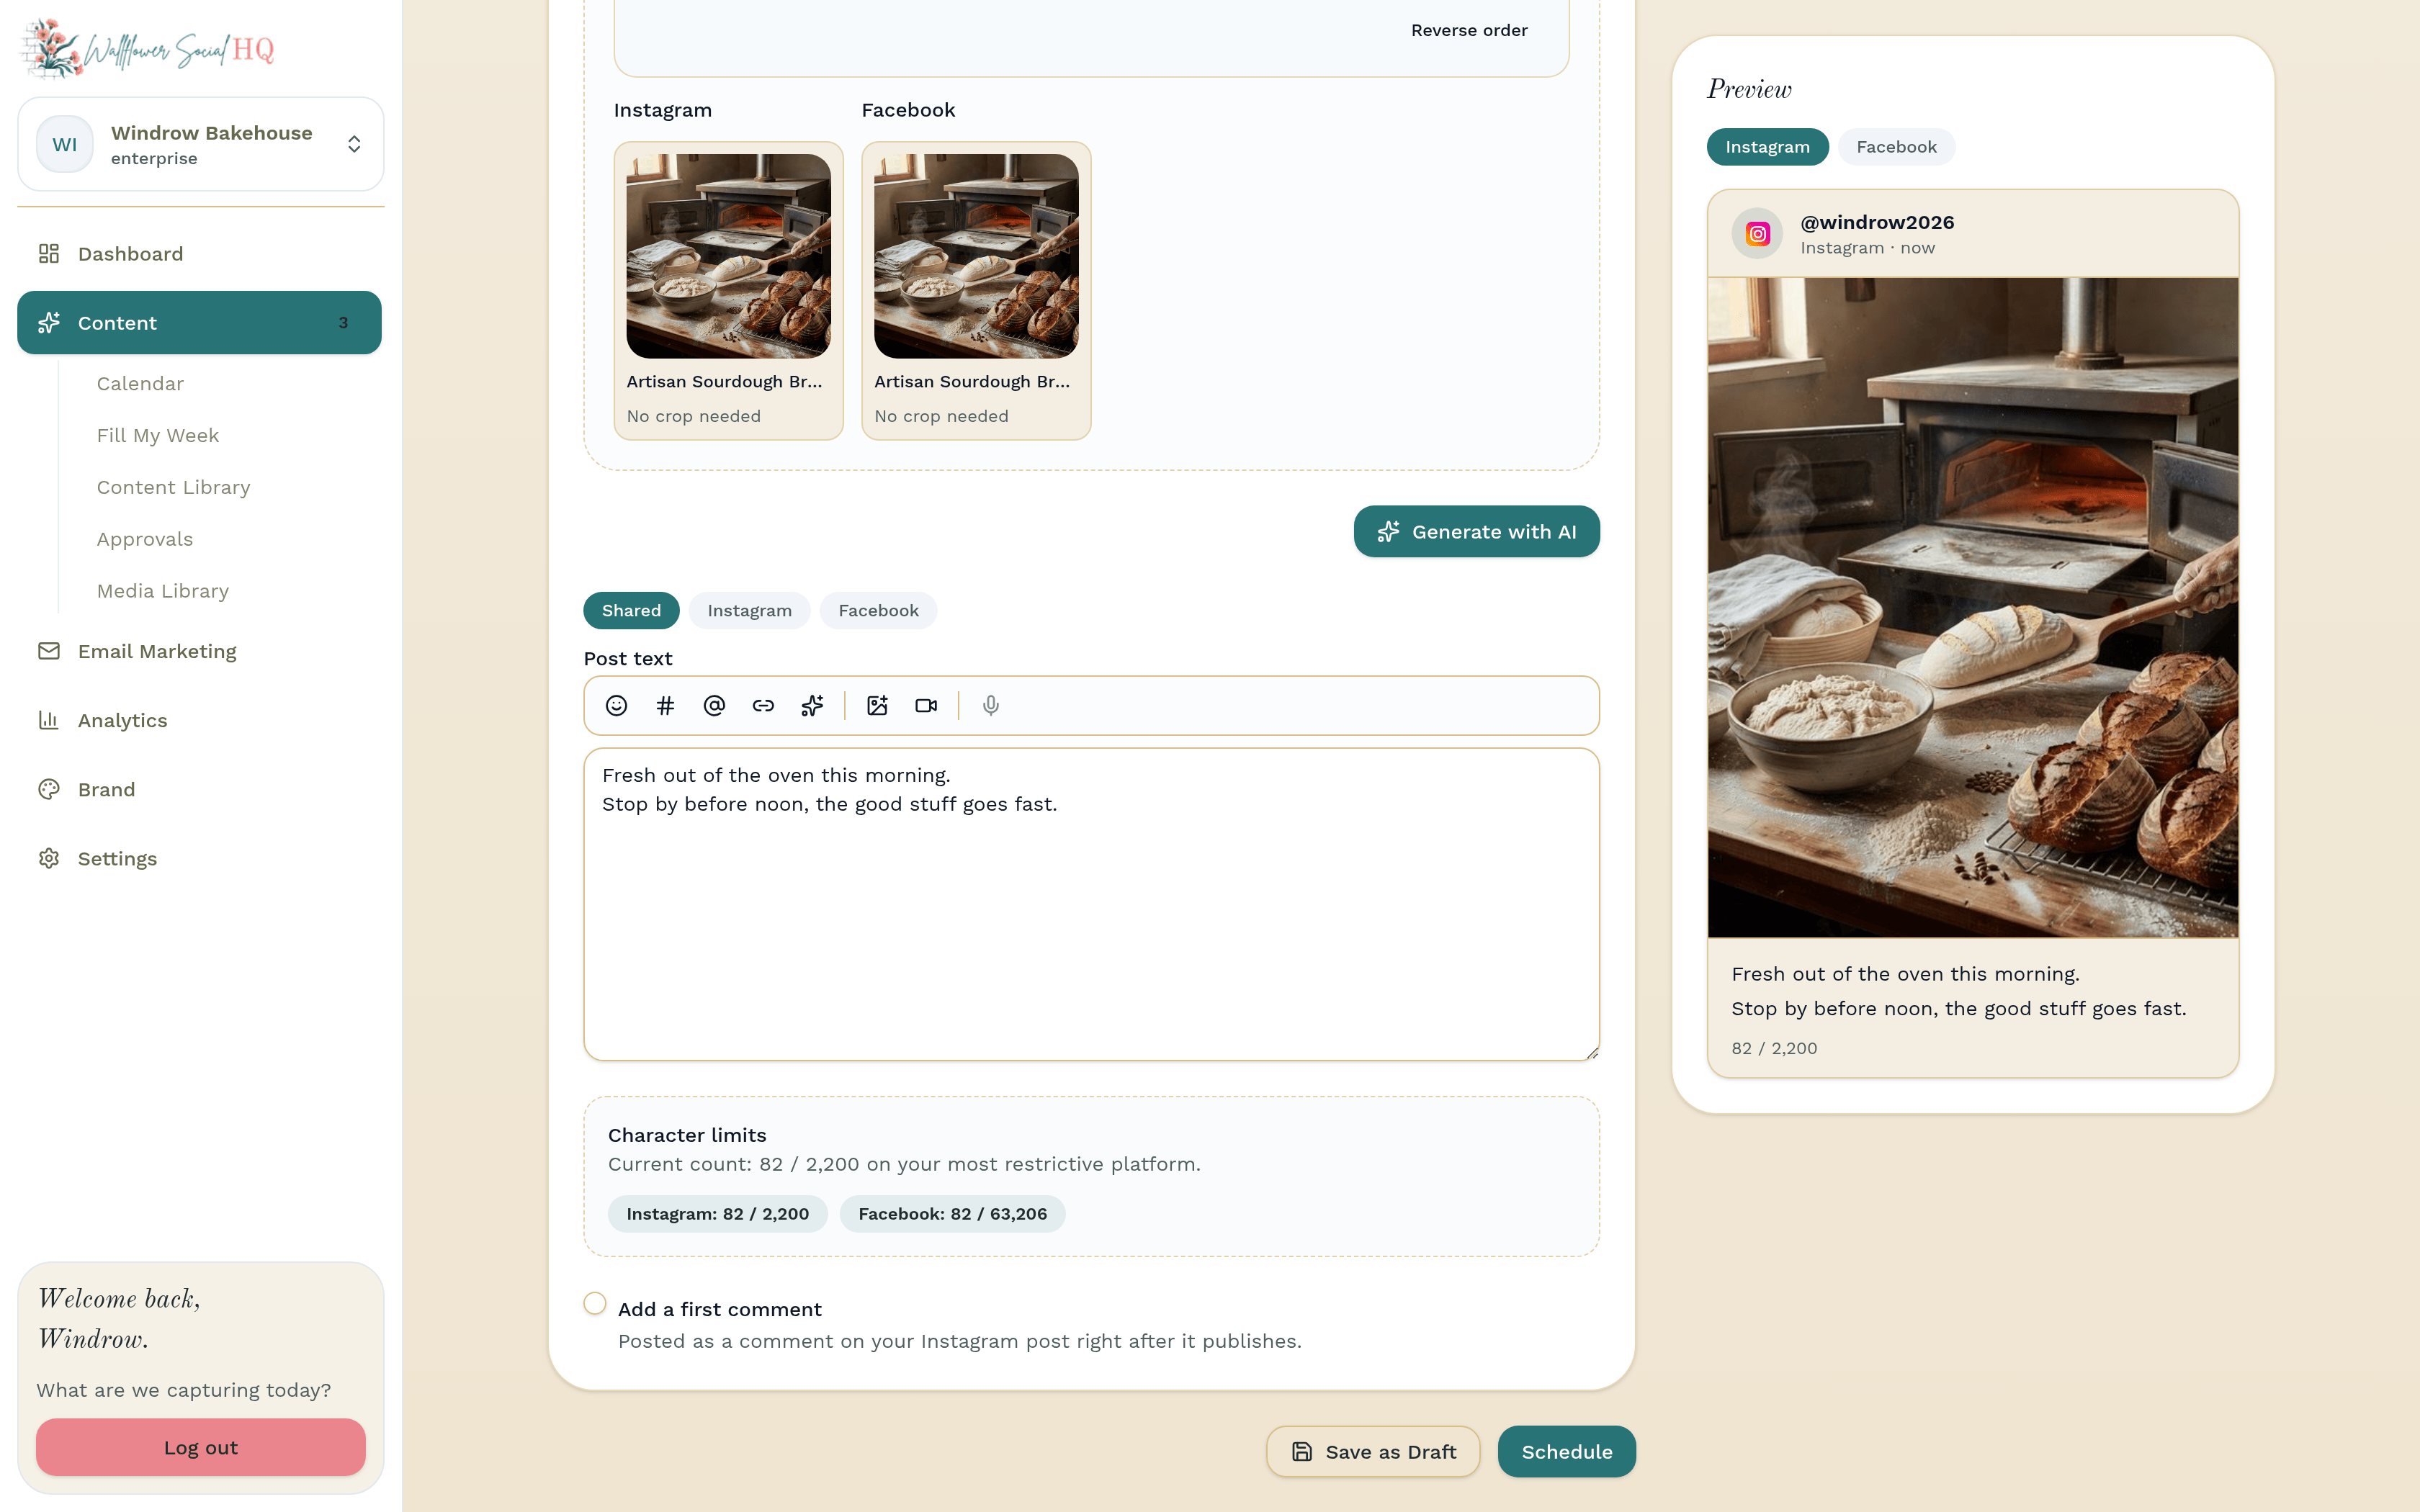2420x1512 pixels.
Task: Click the add image icon in the post toolbar
Action: (877, 706)
